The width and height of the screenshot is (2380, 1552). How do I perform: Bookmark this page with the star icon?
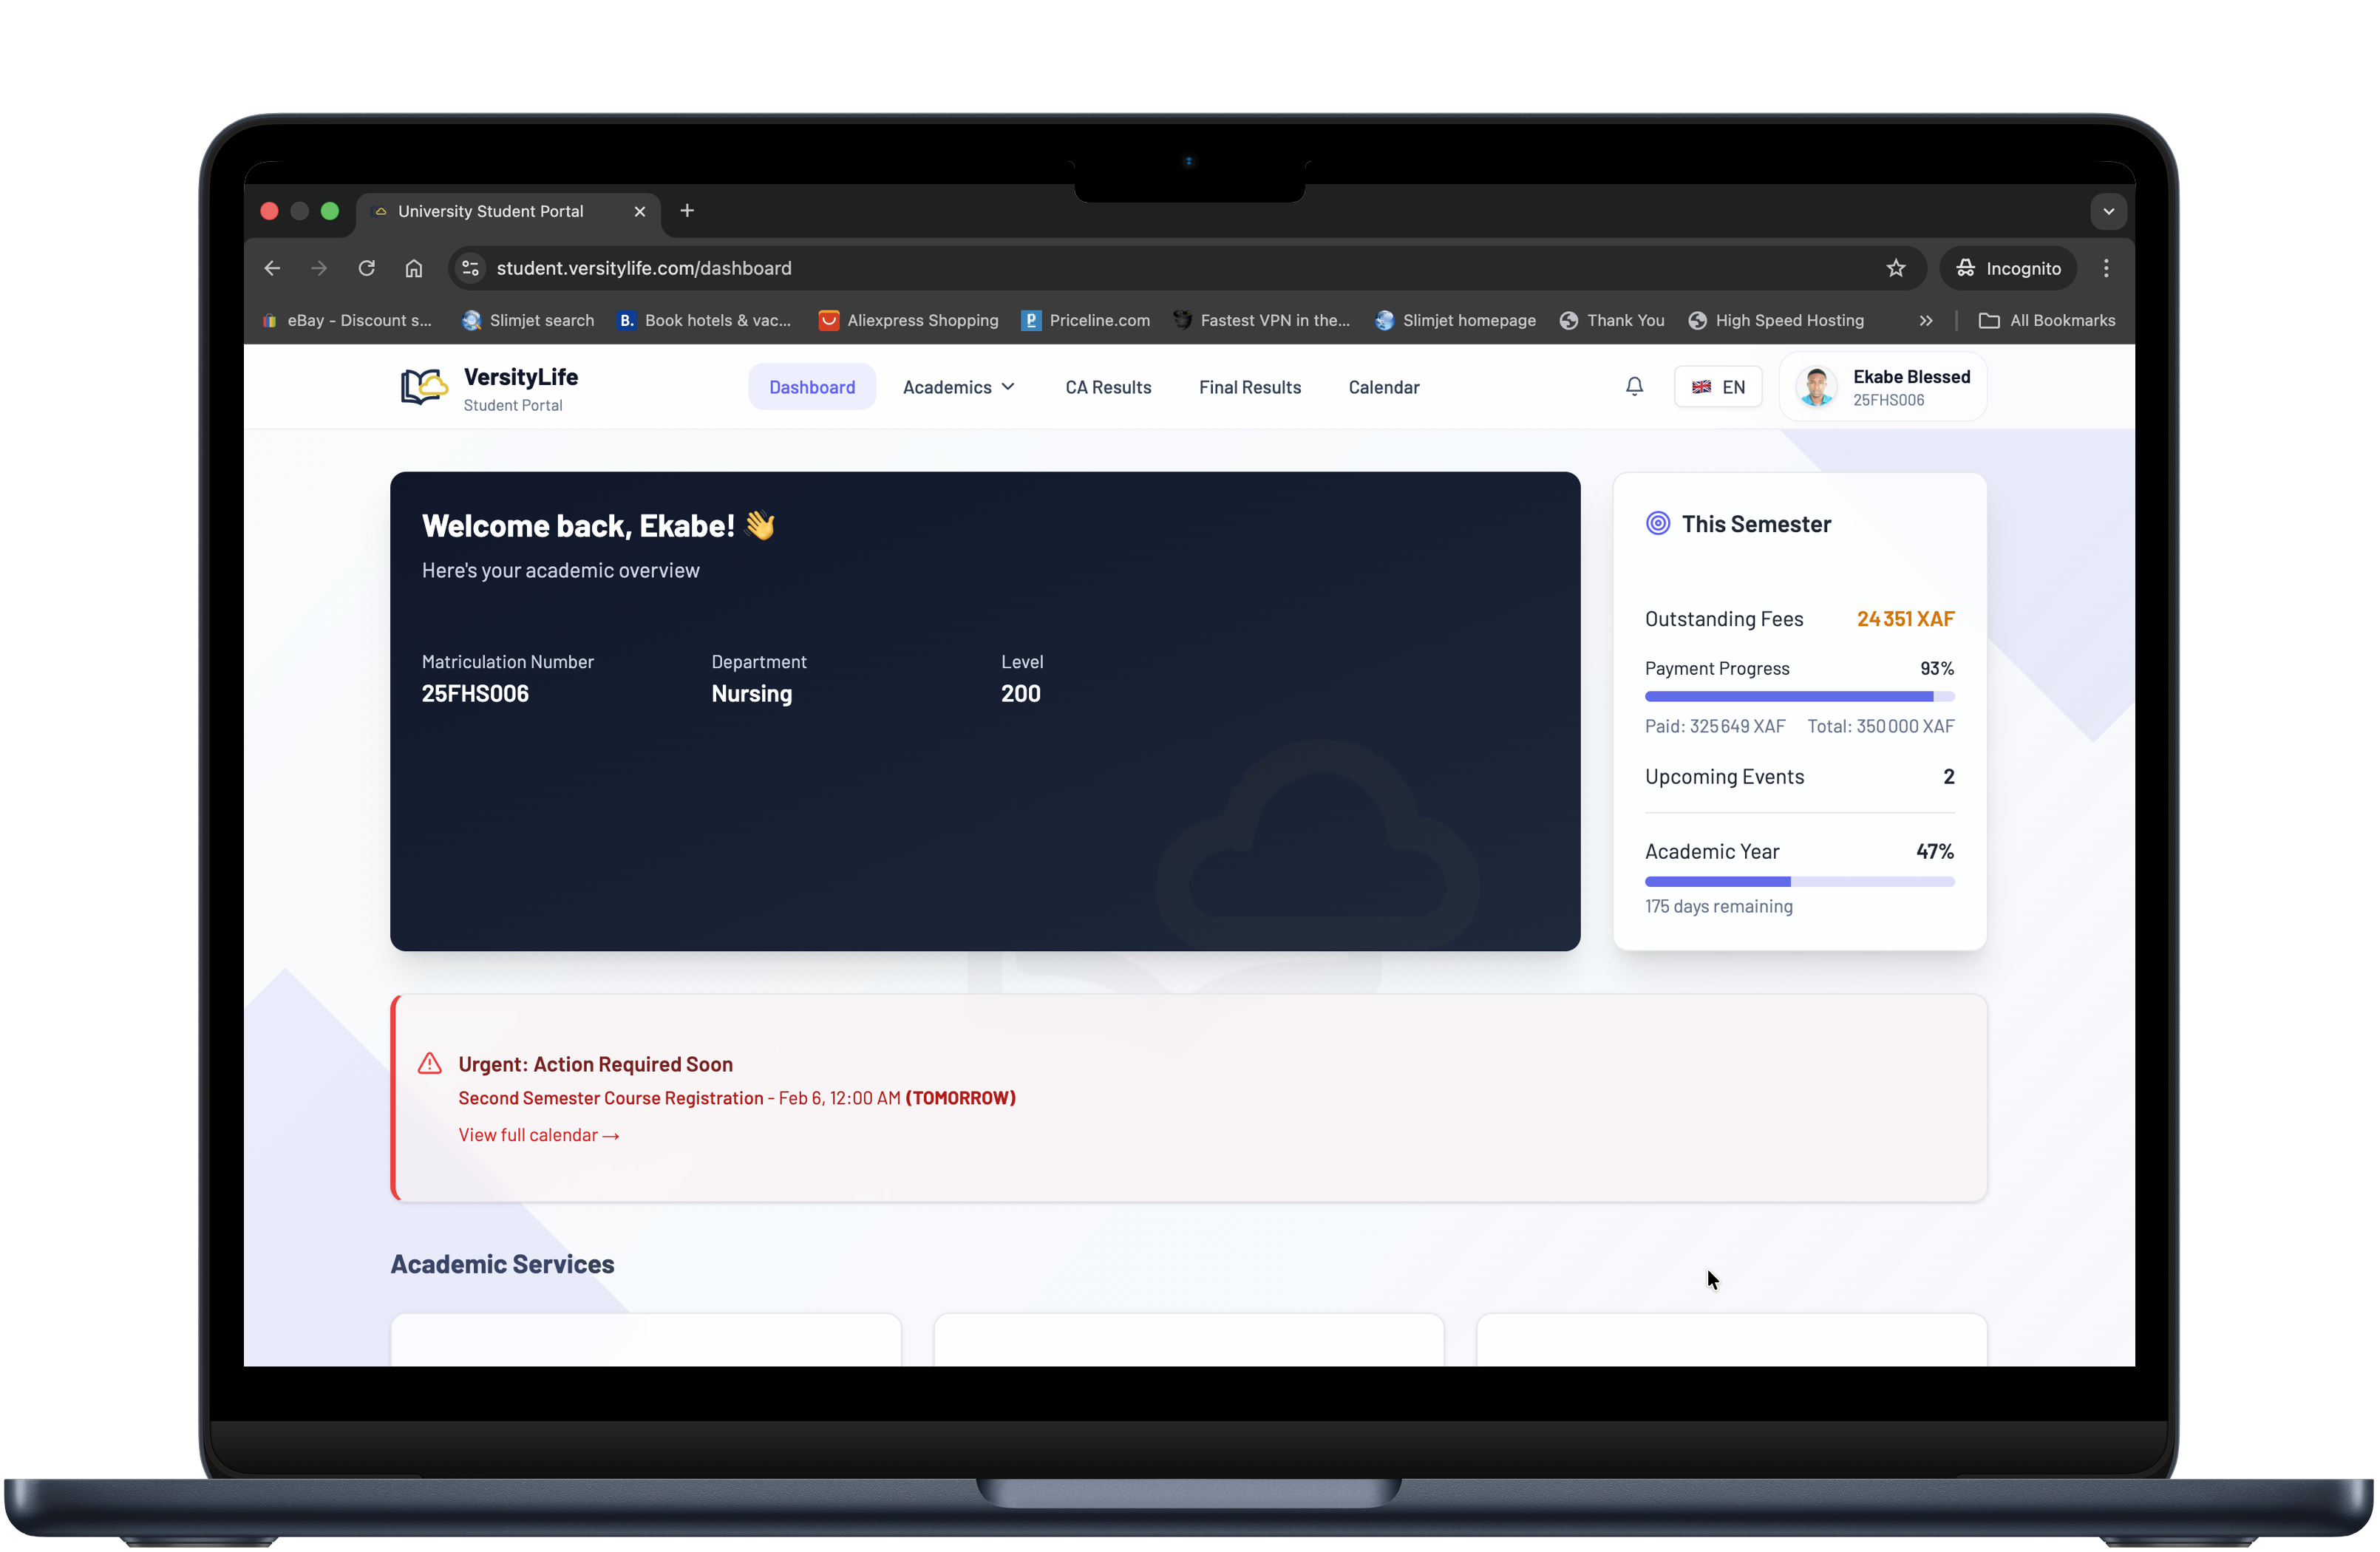[1896, 268]
